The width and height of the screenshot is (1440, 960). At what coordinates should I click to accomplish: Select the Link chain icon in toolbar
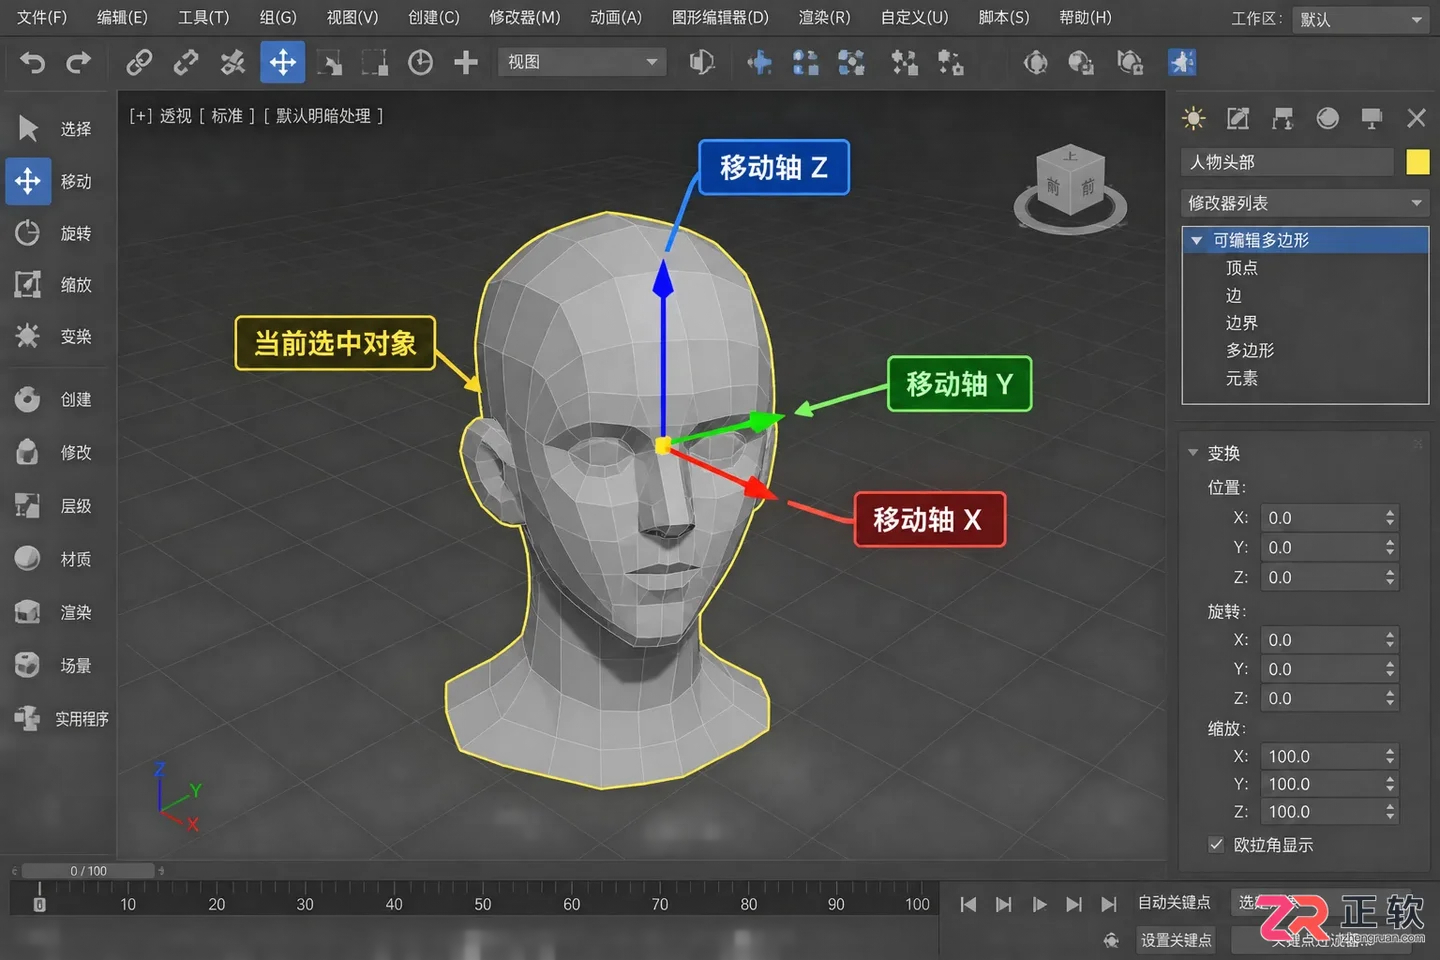click(x=139, y=63)
